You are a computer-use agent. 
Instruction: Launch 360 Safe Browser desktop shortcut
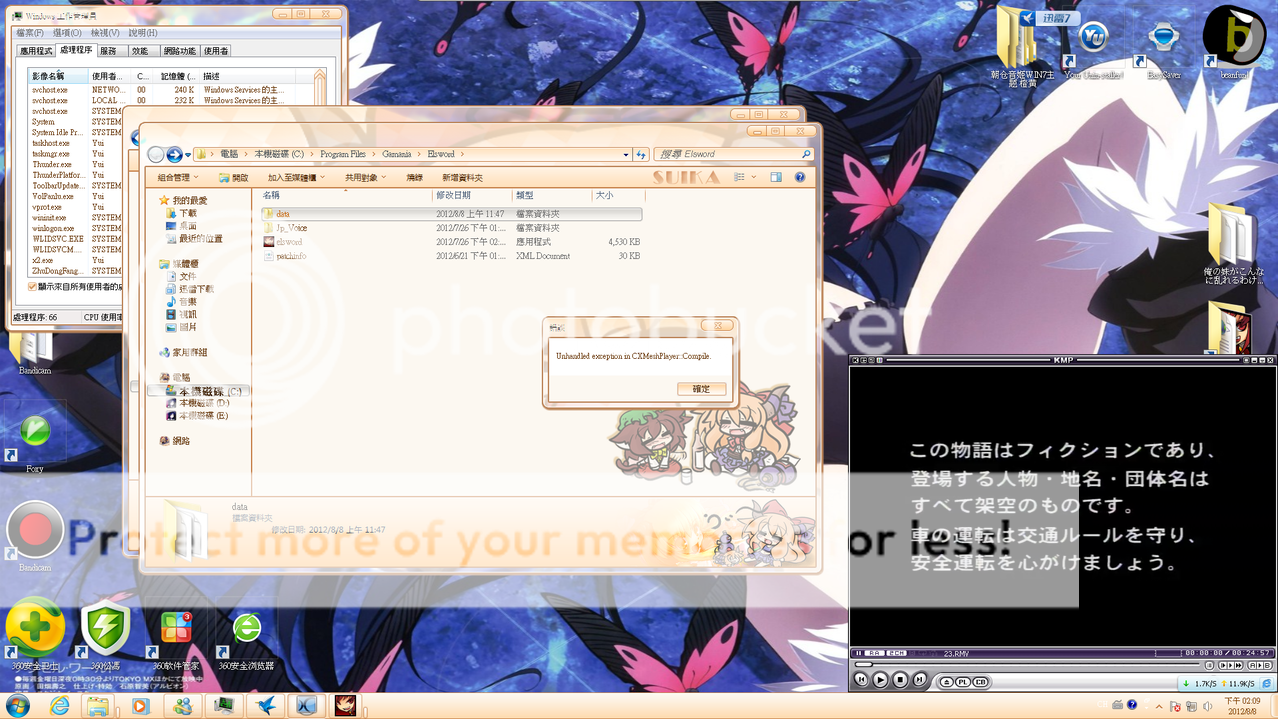click(246, 632)
